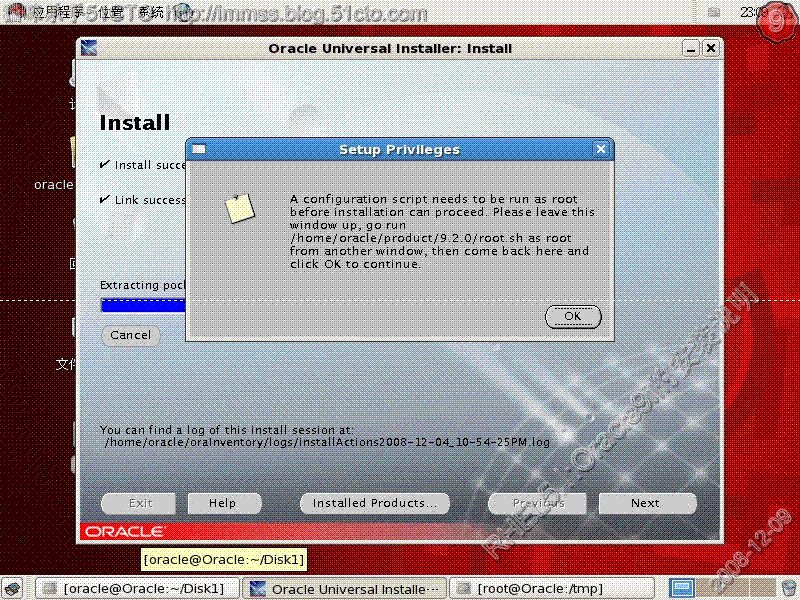The height and width of the screenshot is (600, 800).
Task: Click the yellow note icon in dialog
Action: 240,208
